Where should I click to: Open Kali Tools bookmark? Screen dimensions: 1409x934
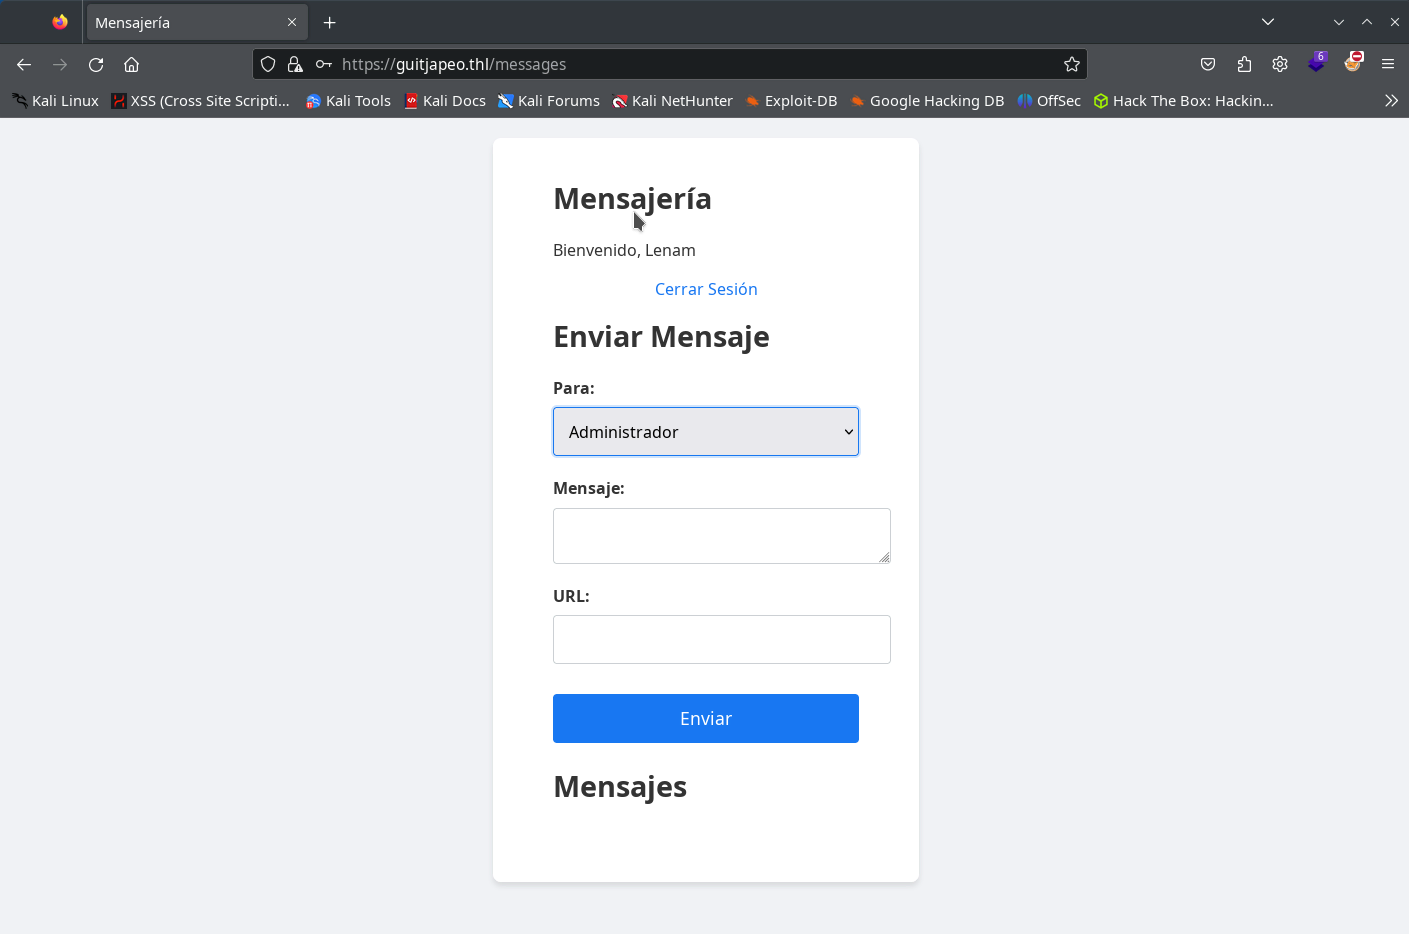coord(348,101)
